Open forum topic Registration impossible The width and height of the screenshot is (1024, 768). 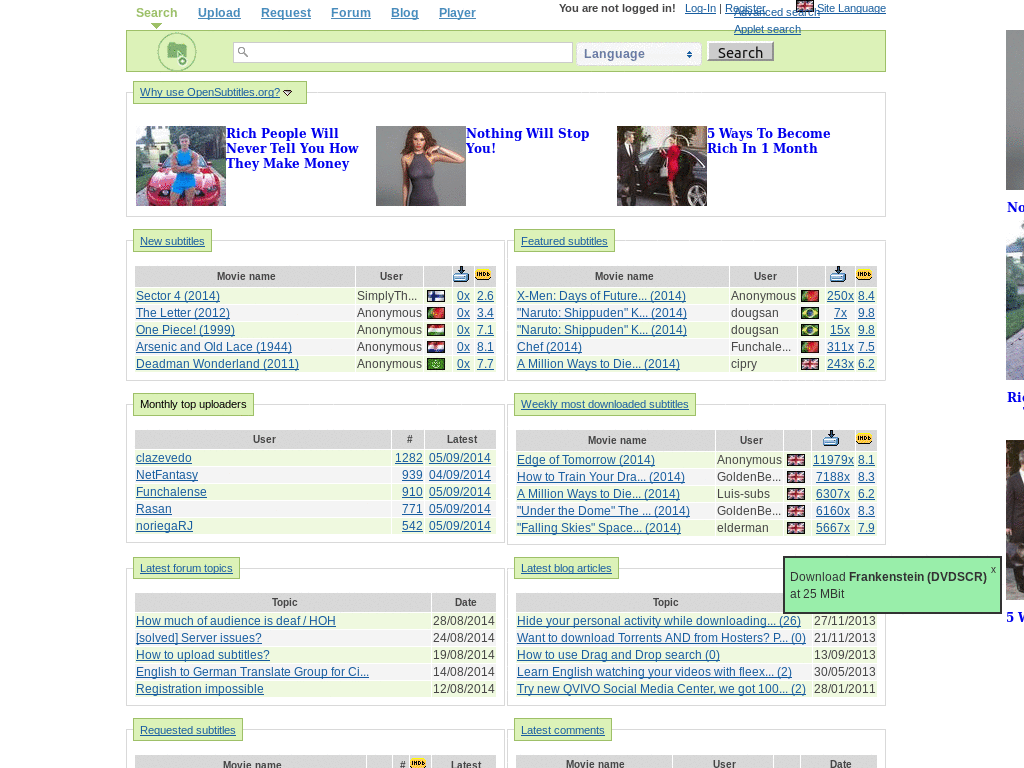coord(200,688)
